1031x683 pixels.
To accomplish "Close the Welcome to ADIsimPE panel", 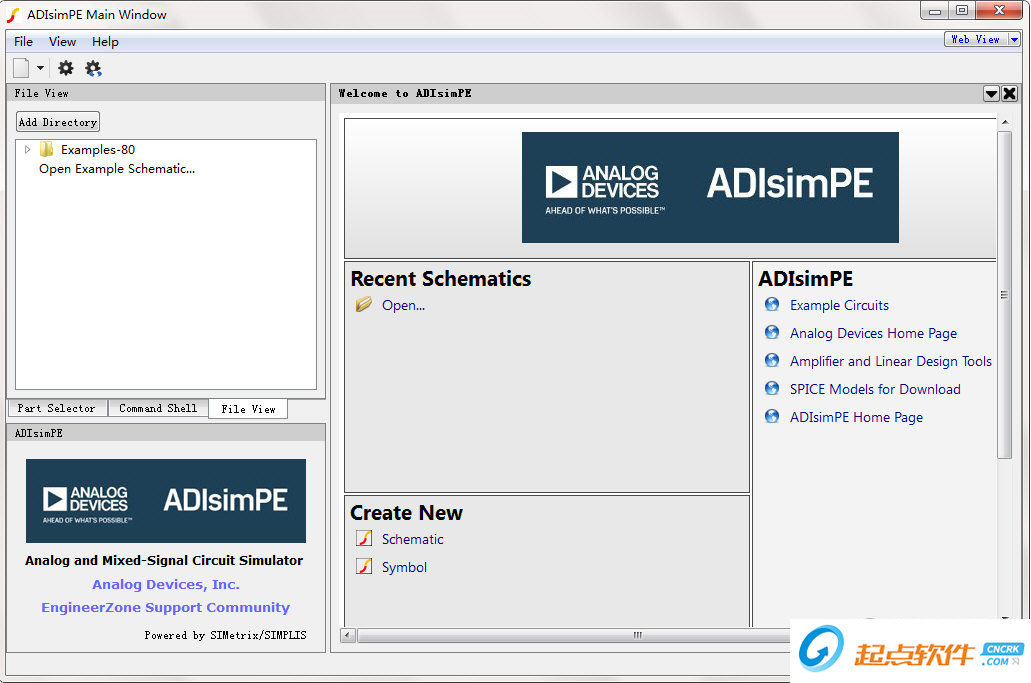I will coord(1009,93).
